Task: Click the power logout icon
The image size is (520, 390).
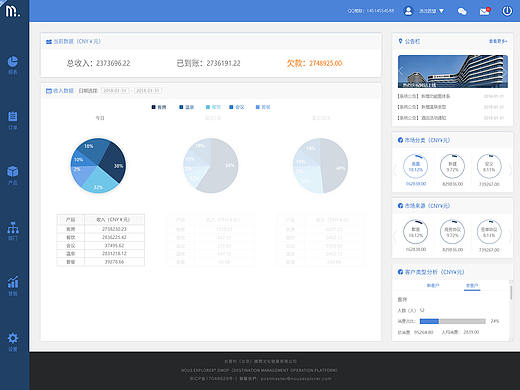Action: pos(507,11)
